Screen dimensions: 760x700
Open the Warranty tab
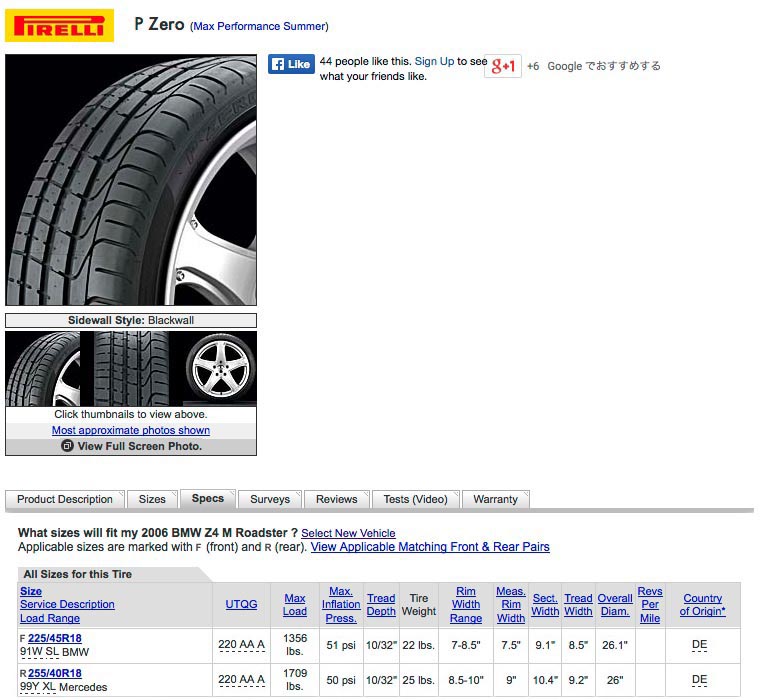(495, 499)
